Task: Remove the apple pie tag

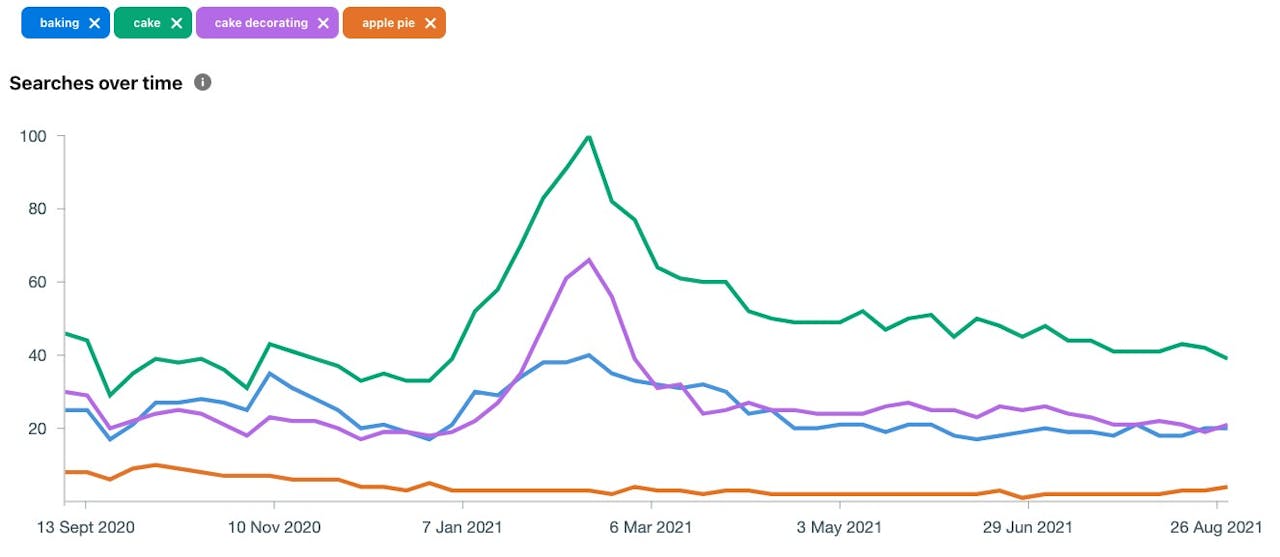Action: pos(430,23)
